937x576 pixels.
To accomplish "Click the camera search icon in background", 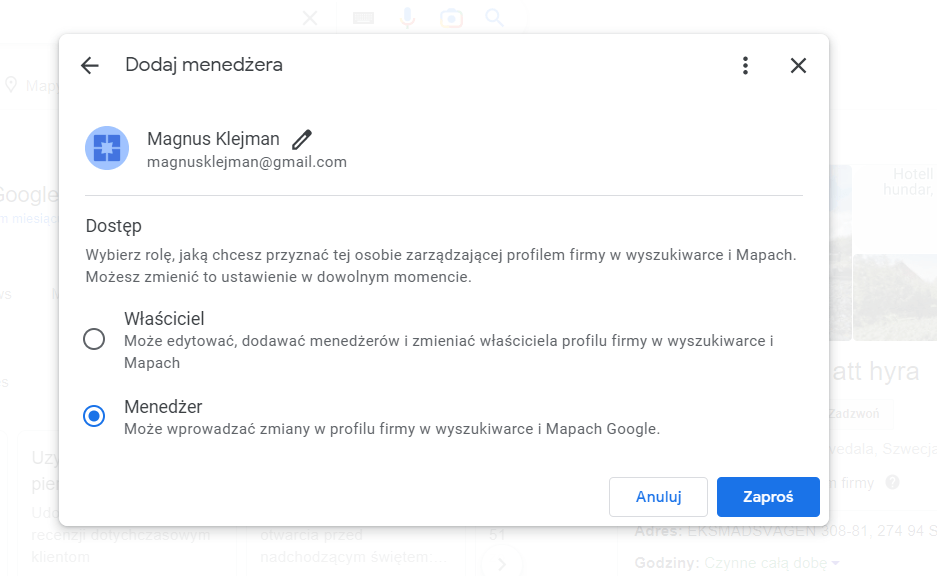I will click(x=451, y=19).
